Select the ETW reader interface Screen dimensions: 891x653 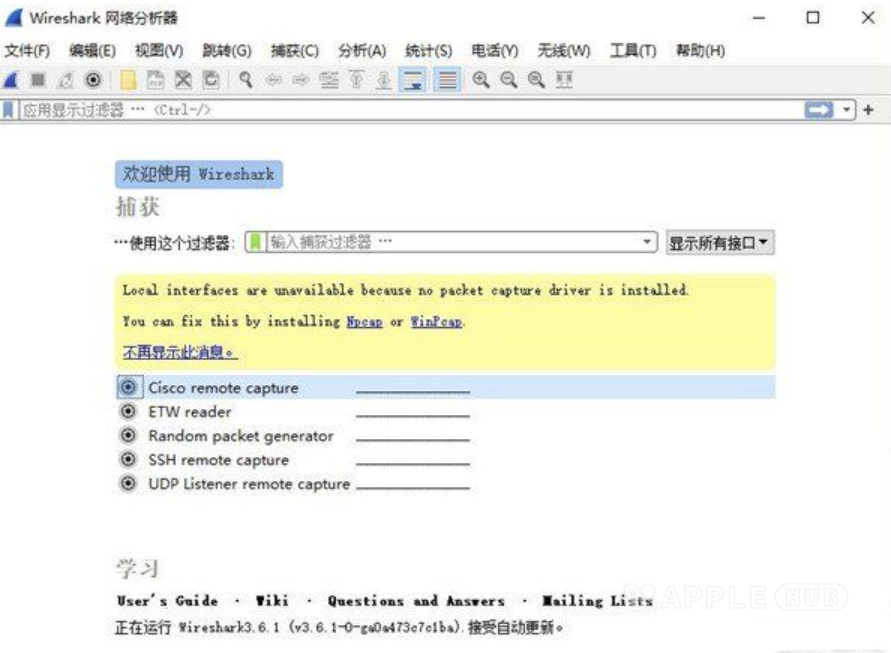click(190, 412)
